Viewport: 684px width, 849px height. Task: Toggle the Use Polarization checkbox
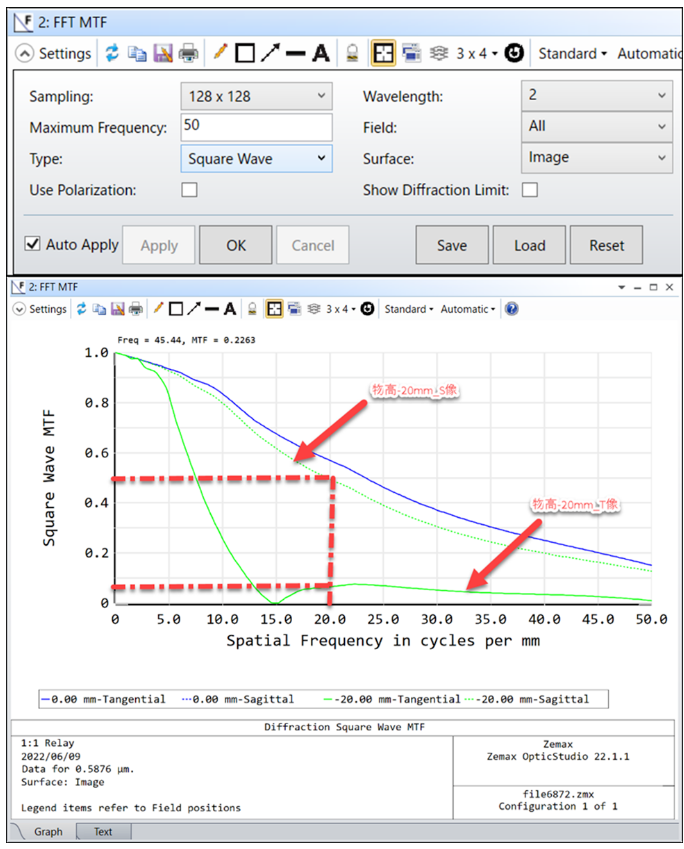point(189,190)
